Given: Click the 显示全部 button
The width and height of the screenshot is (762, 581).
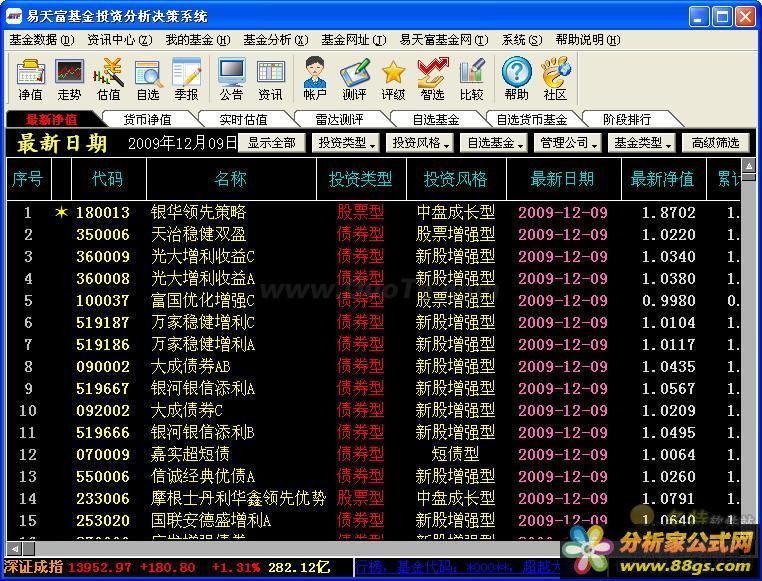Looking at the screenshot, I should 272,143.
